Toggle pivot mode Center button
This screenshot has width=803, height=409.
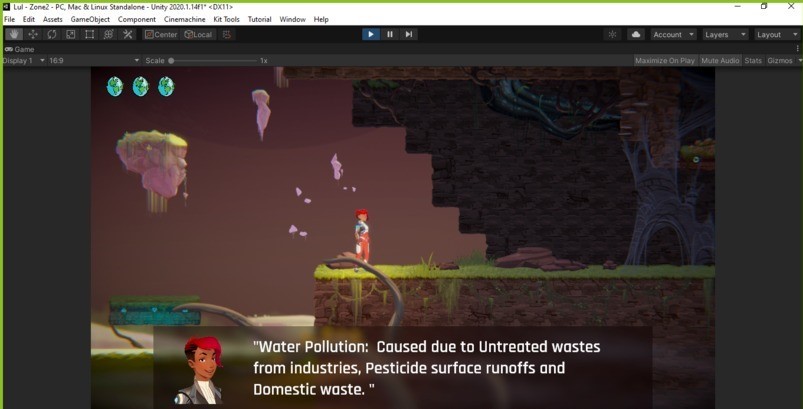click(x=160, y=34)
